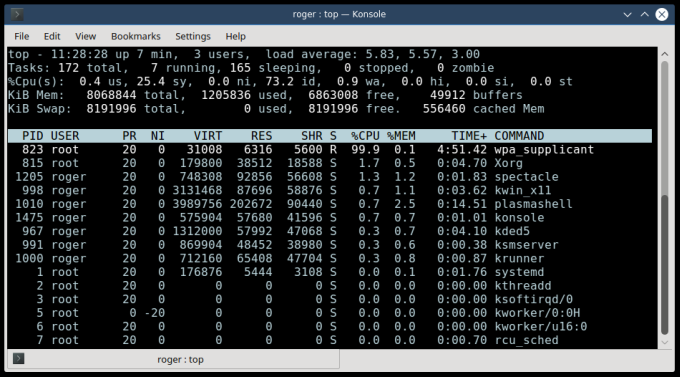The height and width of the screenshot is (377, 680).
Task: Click the kthreadd process name
Action: coord(523,286)
